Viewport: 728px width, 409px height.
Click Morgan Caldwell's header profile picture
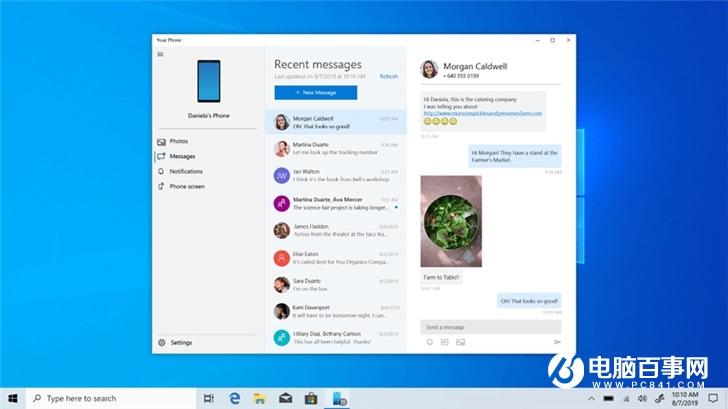(x=429, y=69)
